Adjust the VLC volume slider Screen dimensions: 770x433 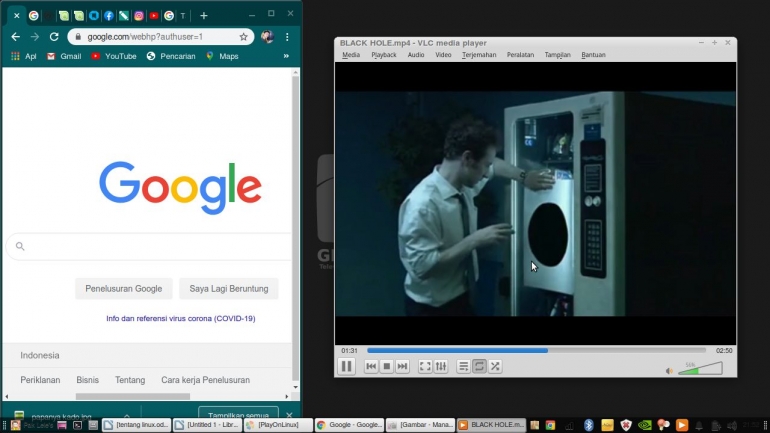coord(700,368)
